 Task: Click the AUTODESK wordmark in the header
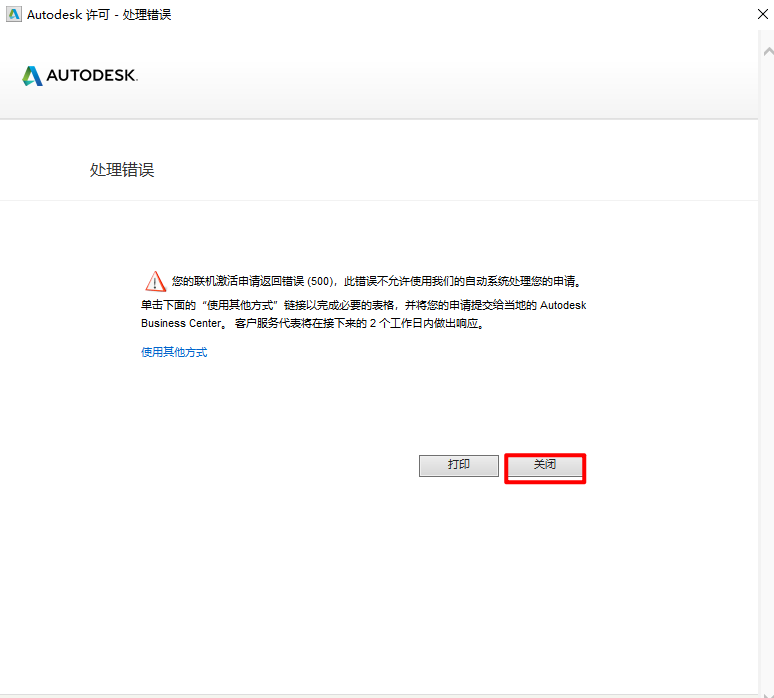coord(92,76)
